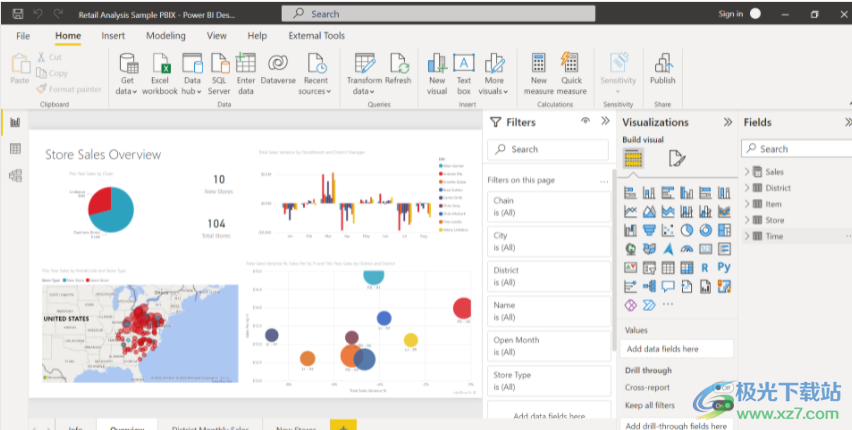
Task: Open the Store Type filter card
Action: pos(549,381)
